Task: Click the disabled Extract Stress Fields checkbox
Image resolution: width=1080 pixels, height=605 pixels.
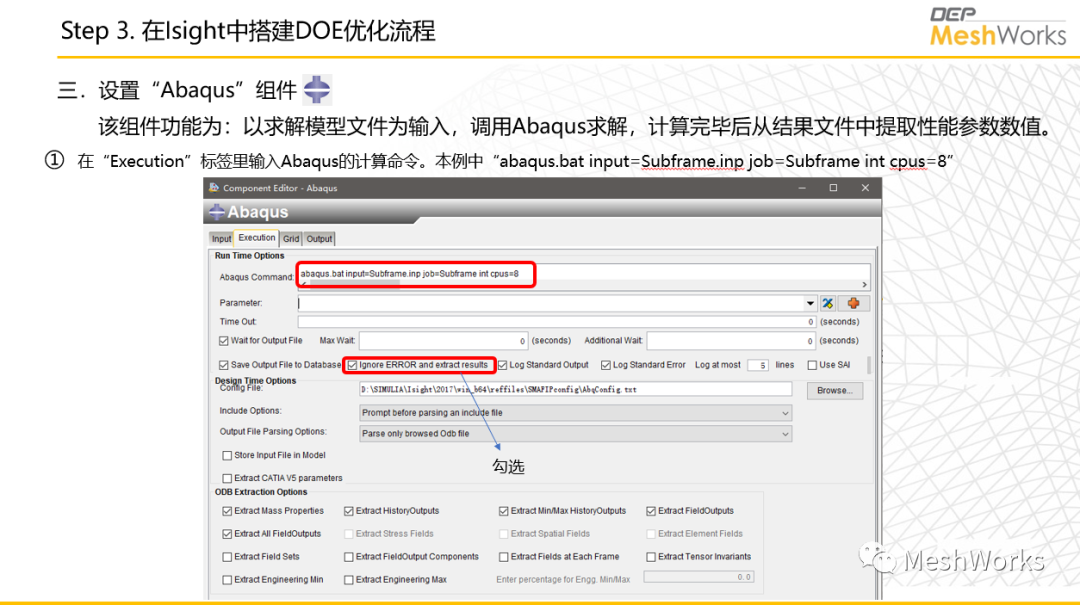Action: coord(349,534)
